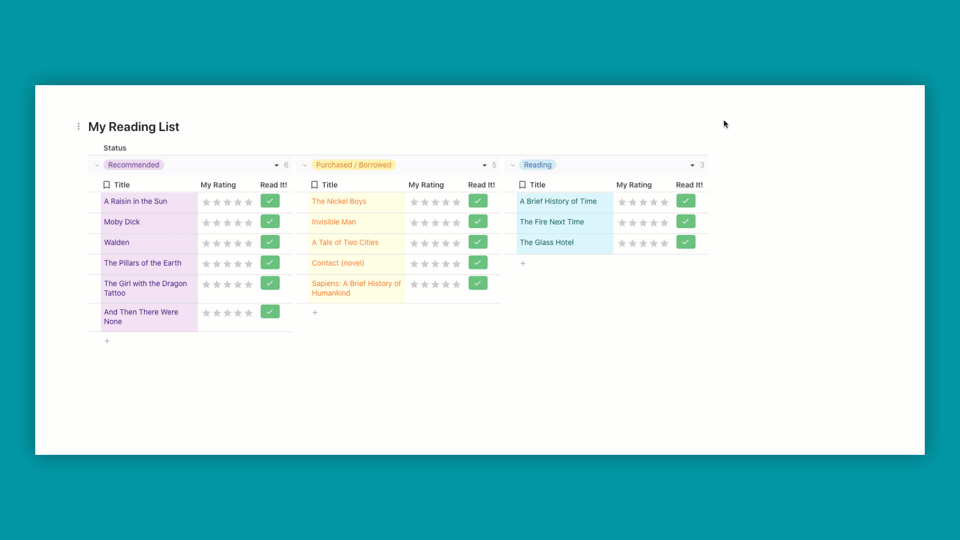Select The Pillars of the Earth cell
960x540 pixels.
[149, 264]
